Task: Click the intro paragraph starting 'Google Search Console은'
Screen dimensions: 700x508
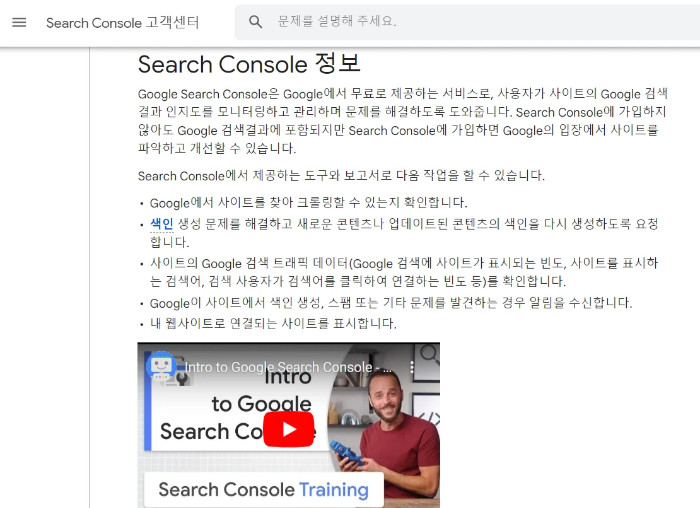Action: (403, 121)
